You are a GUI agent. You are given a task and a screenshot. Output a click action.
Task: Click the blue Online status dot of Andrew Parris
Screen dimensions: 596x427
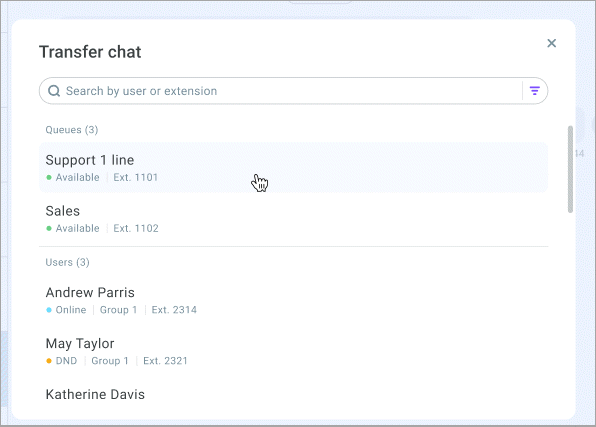click(x=49, y=310)
